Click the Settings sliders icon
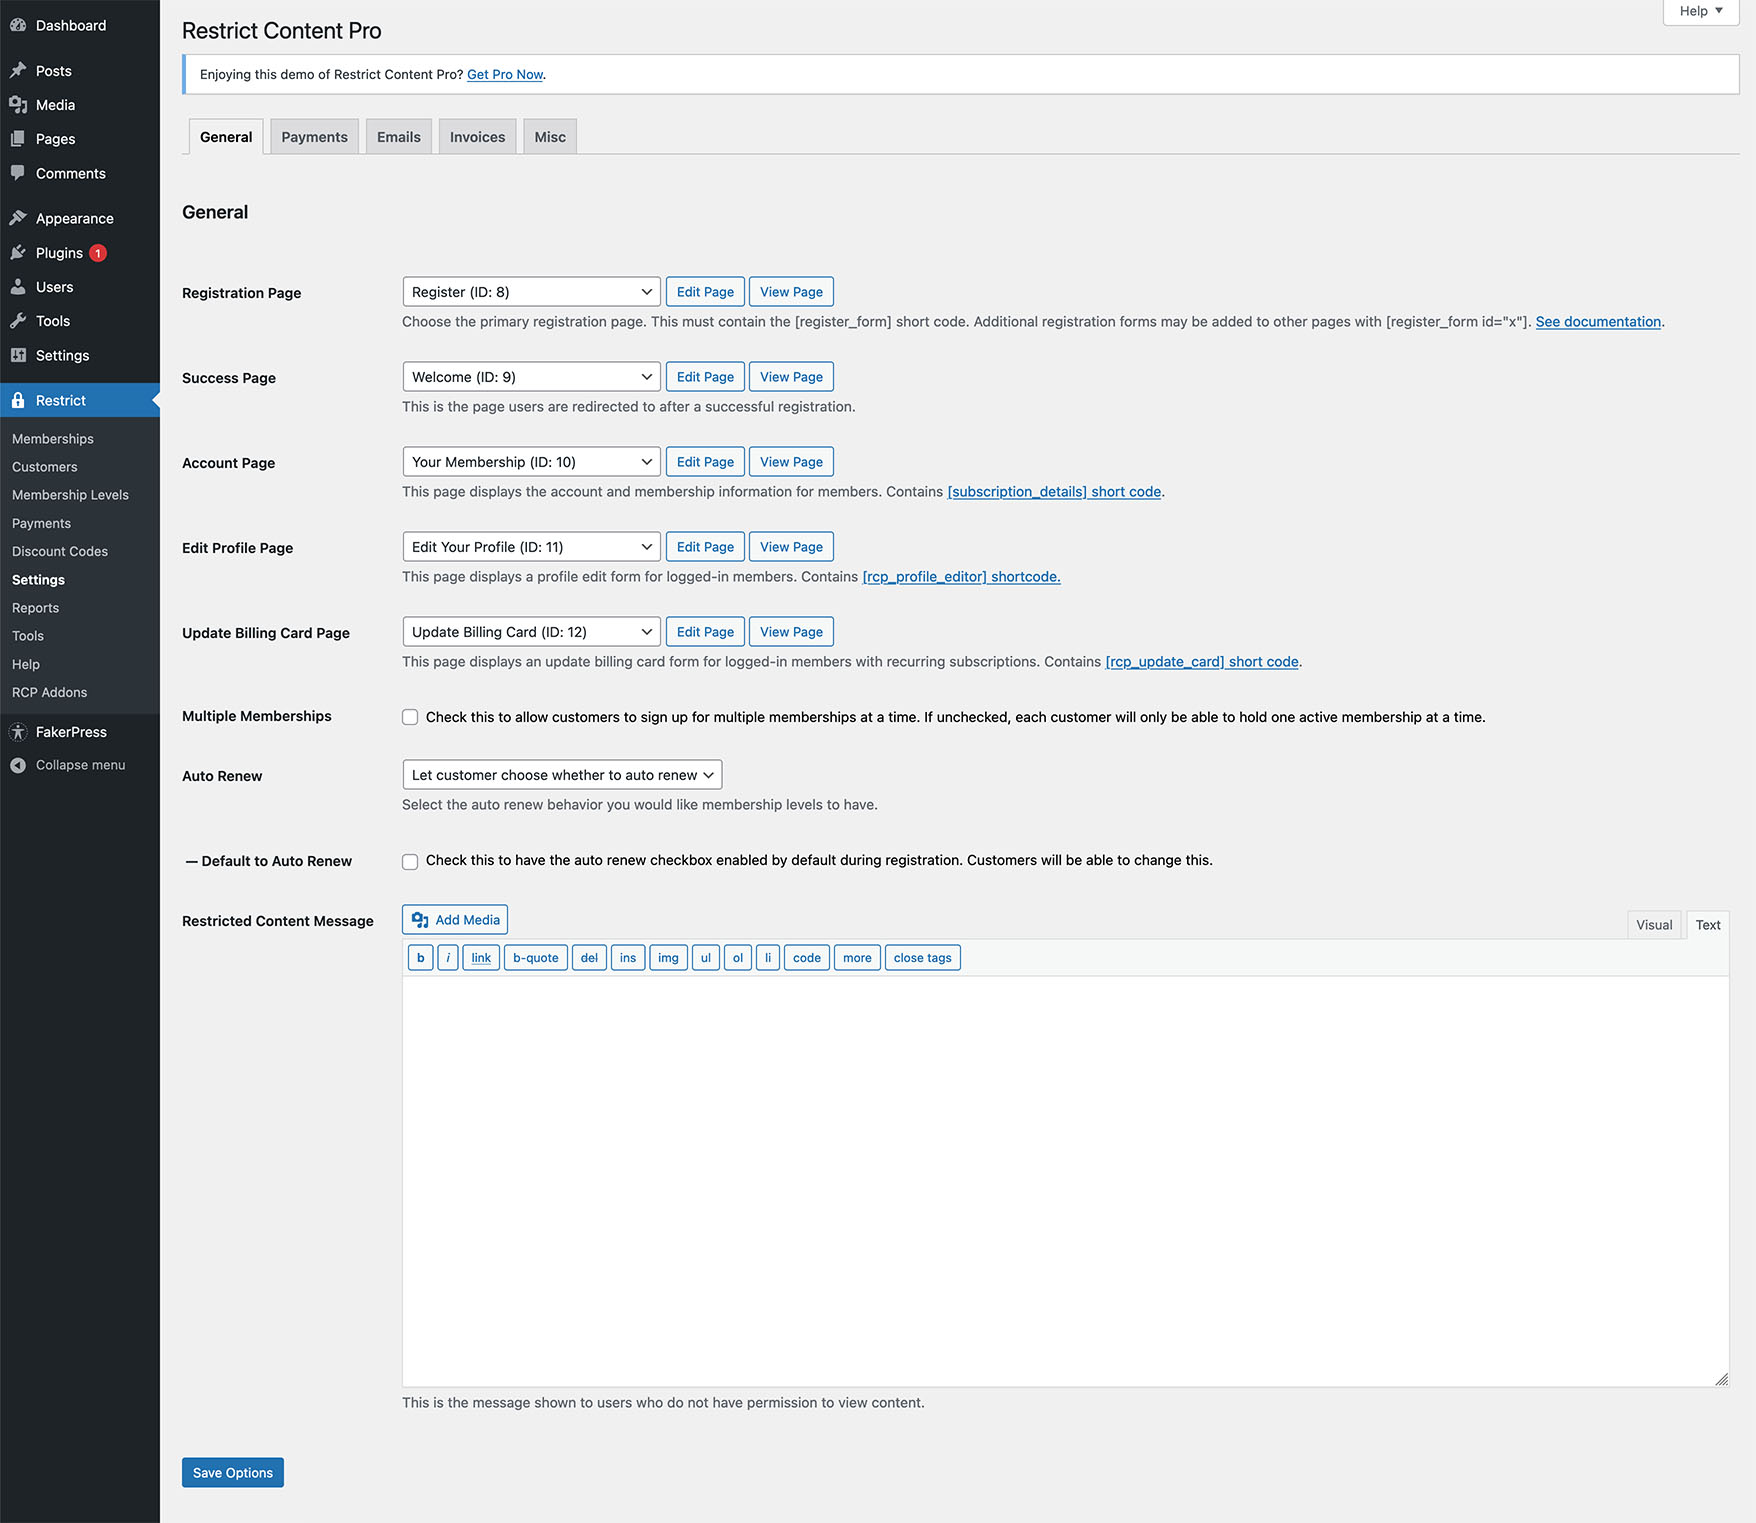 (x=18, y=355)
